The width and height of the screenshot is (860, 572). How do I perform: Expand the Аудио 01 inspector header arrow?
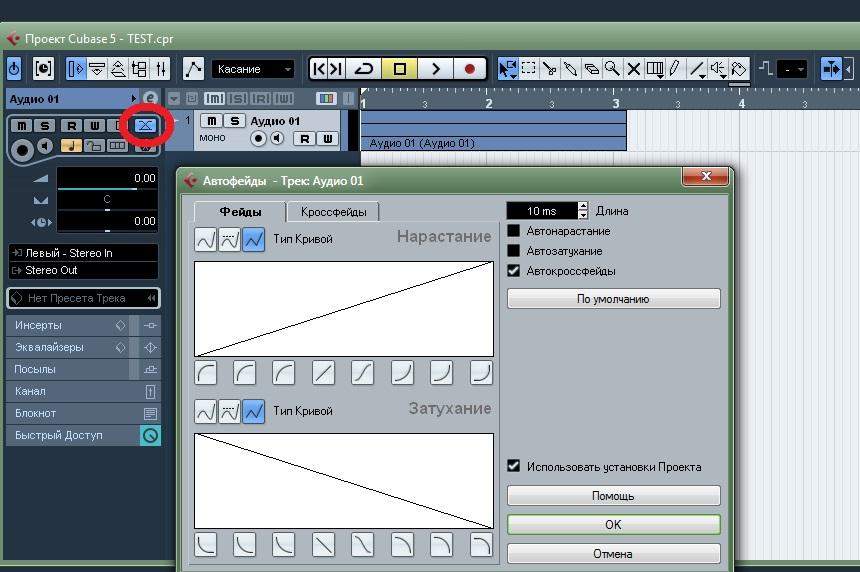tap(133, 99)
